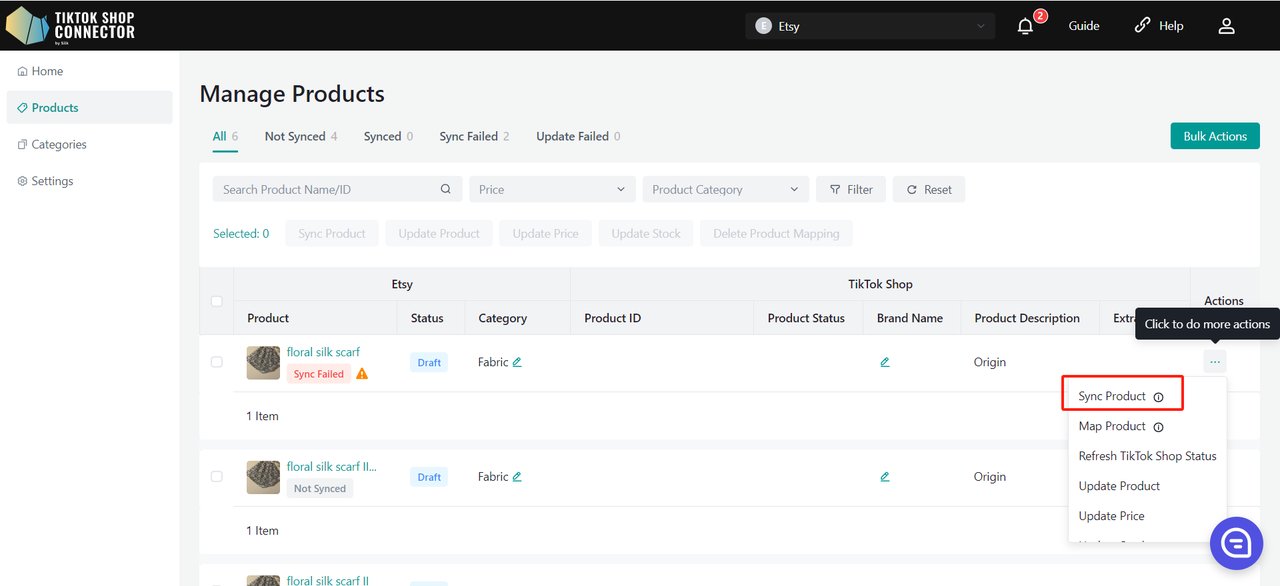Edit brand name for floral silk scarf II...
Screen dimensions: 1280x586
click(885, 477)
